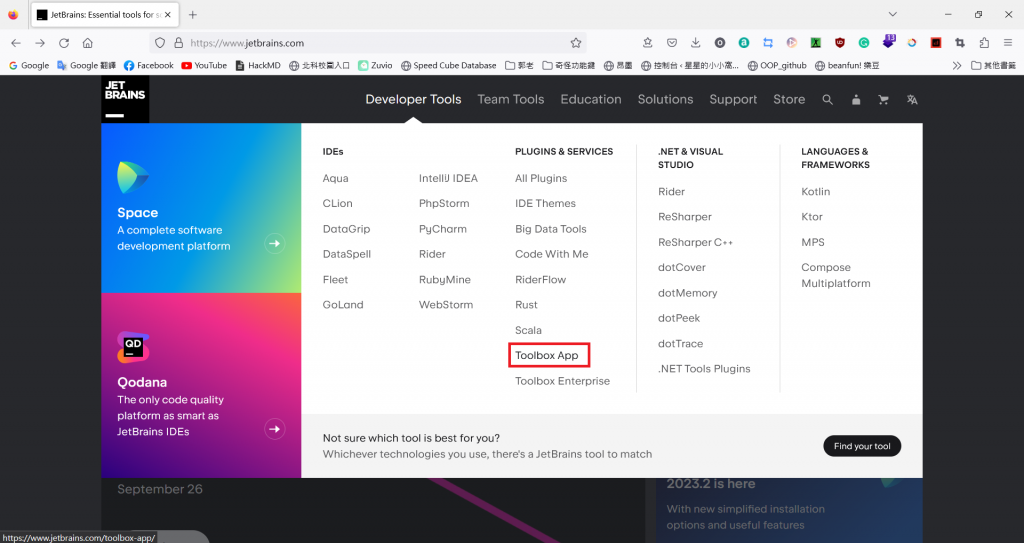Go to the DataGrip page
The width and height of the screenshot is (1024, 543).
[346, 229]
